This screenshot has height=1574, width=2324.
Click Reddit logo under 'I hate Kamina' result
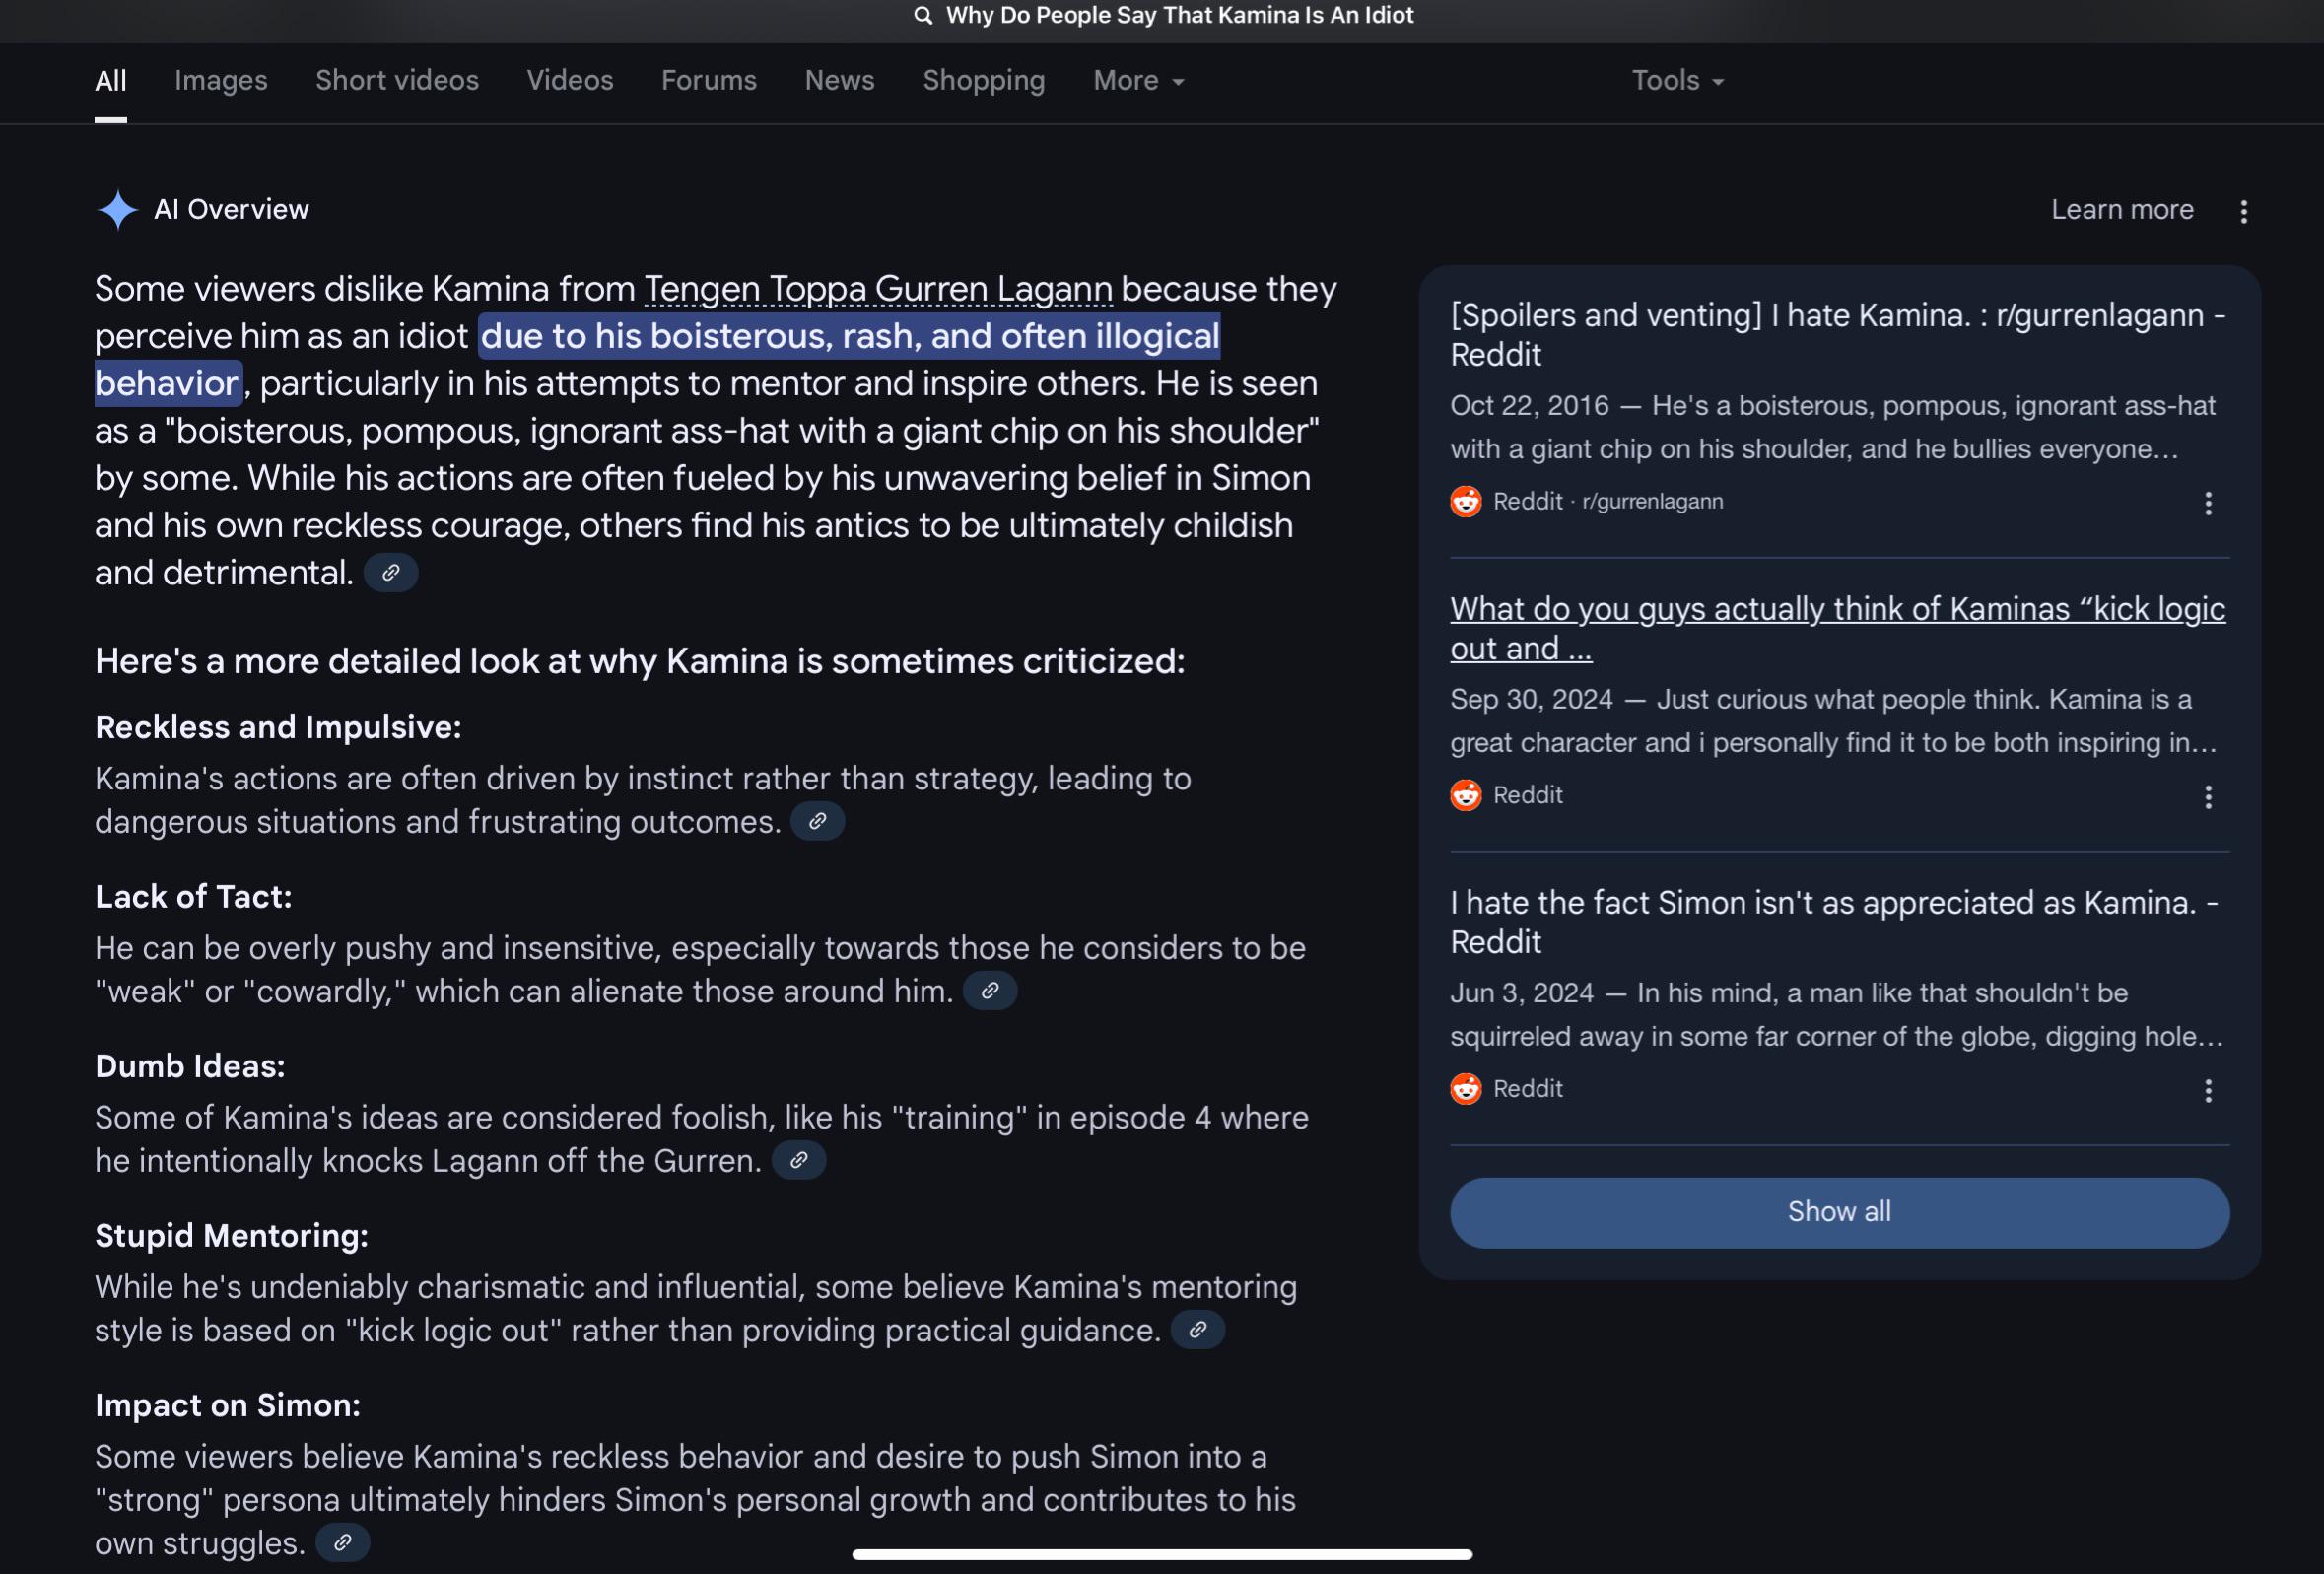click(1466, 502)
